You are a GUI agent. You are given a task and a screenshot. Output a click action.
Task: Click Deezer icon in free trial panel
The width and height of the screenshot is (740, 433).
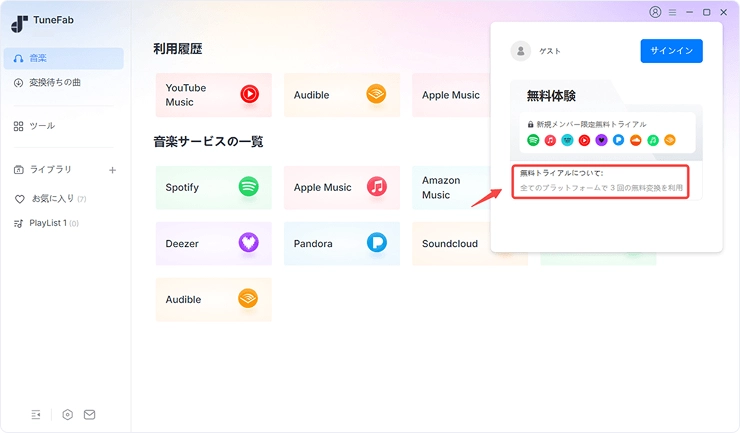601,140
